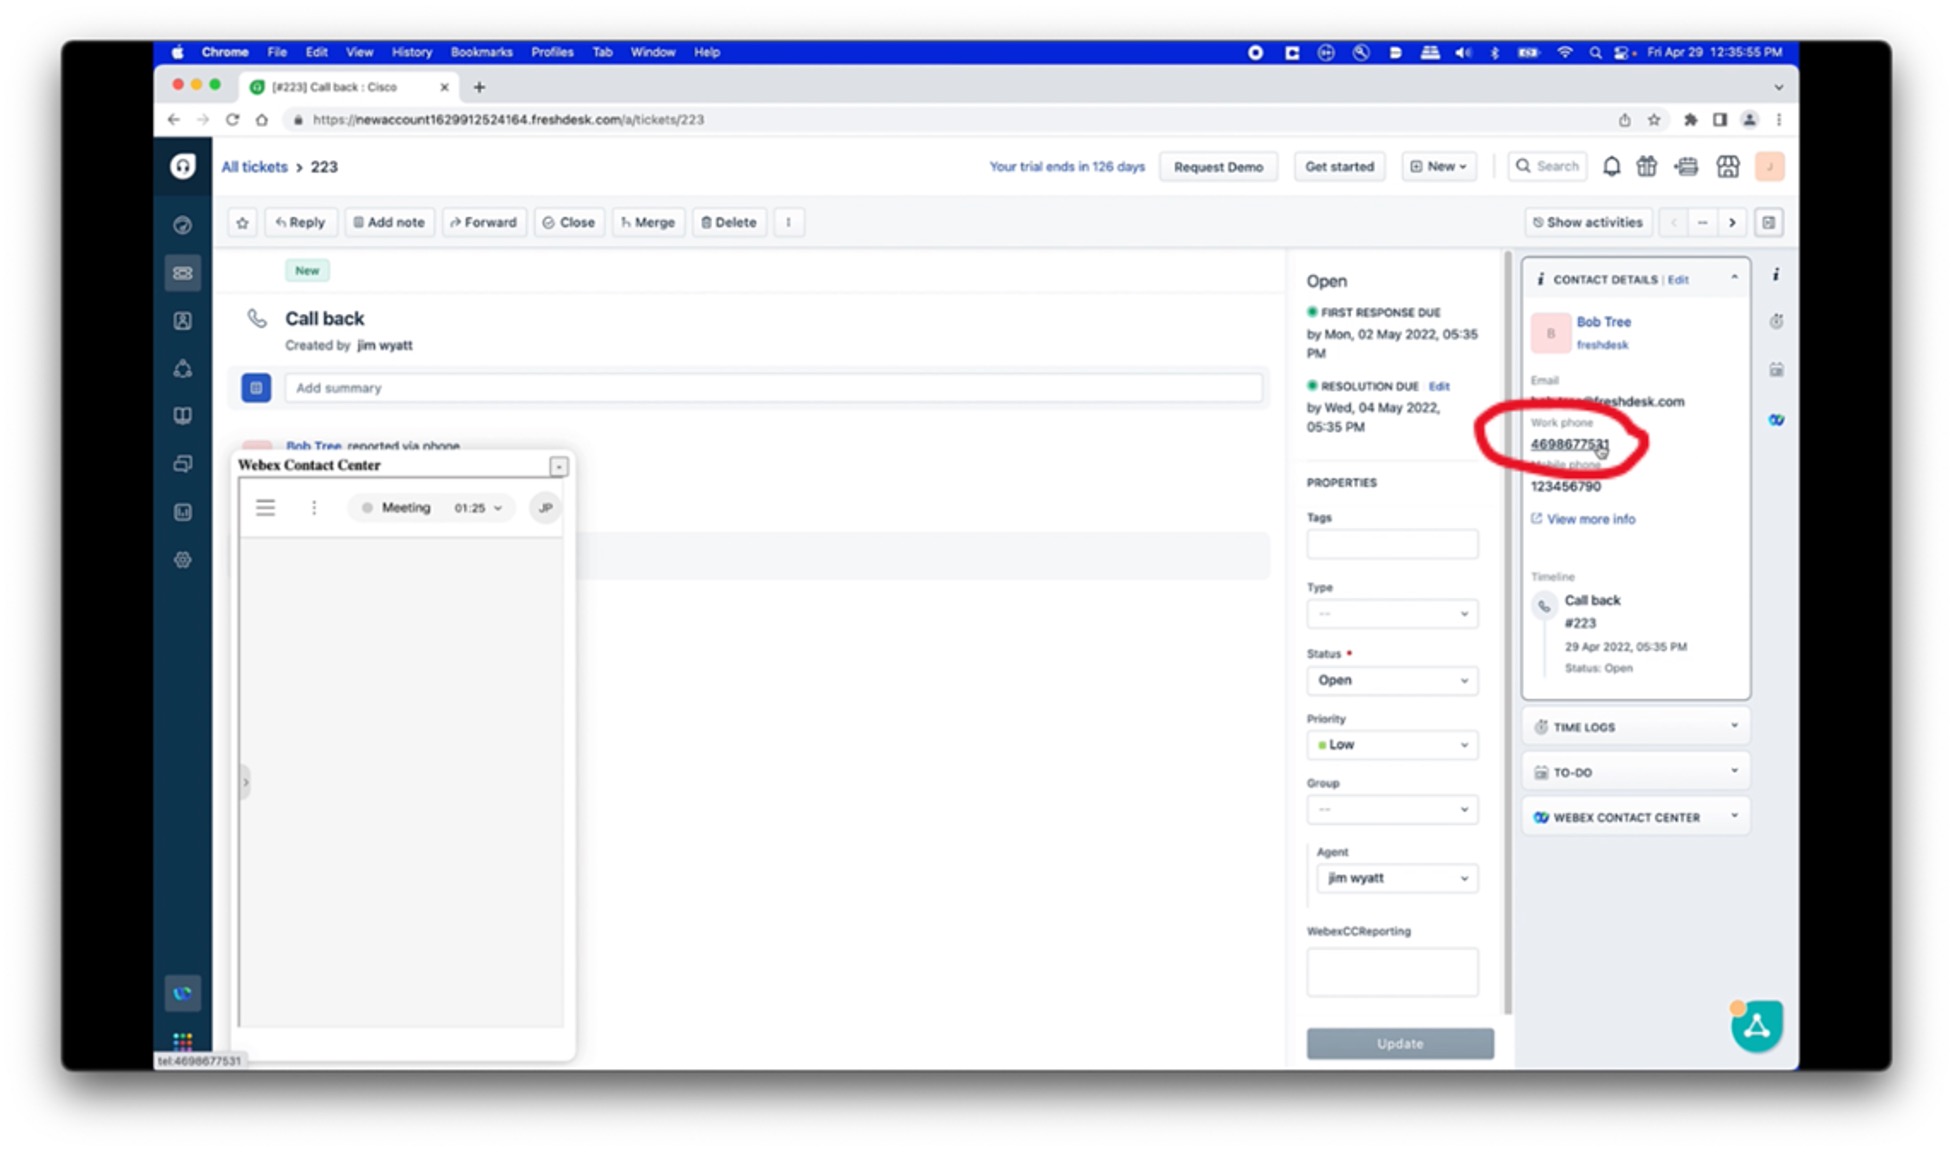Screen dimensions: 1954x1155
Task: Open the Chrome Profiles menu
Action: 552,52
